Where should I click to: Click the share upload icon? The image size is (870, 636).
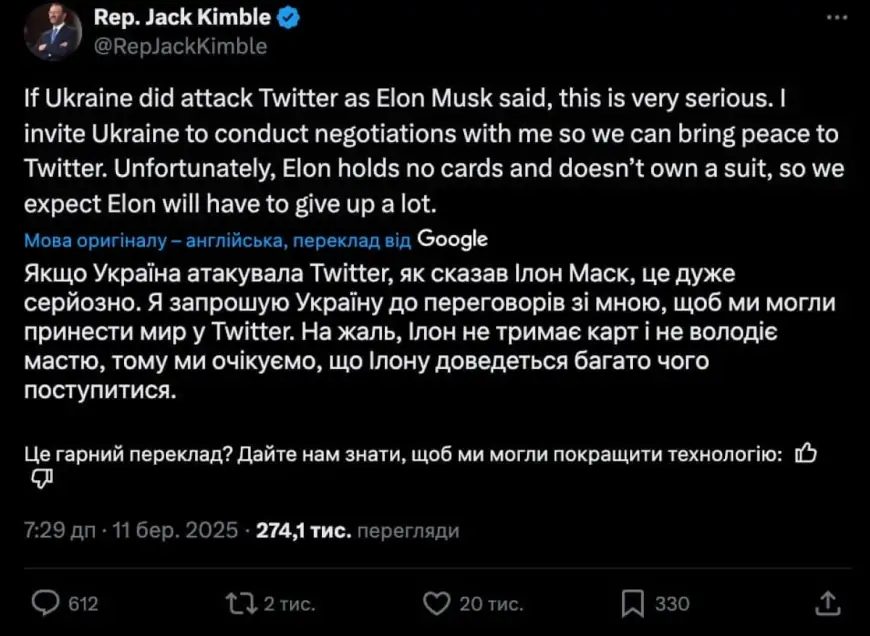point(827,603)
